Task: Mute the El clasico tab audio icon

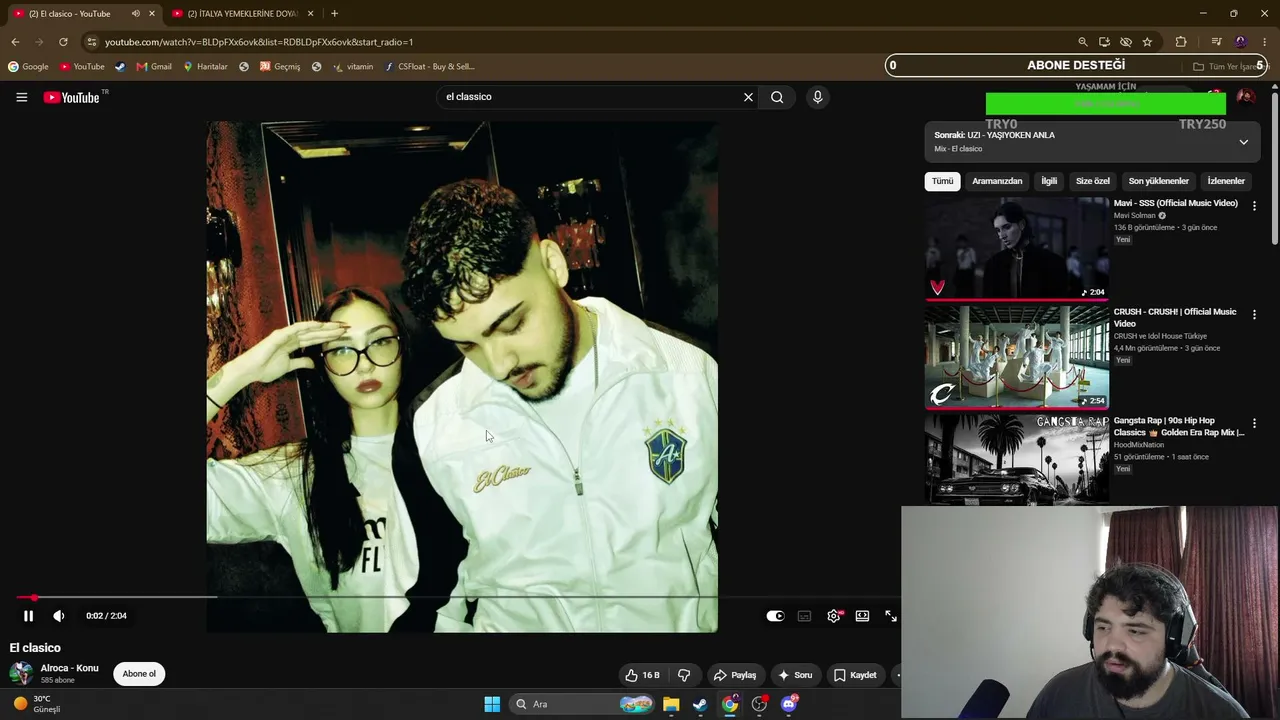Action: (135, 14)
